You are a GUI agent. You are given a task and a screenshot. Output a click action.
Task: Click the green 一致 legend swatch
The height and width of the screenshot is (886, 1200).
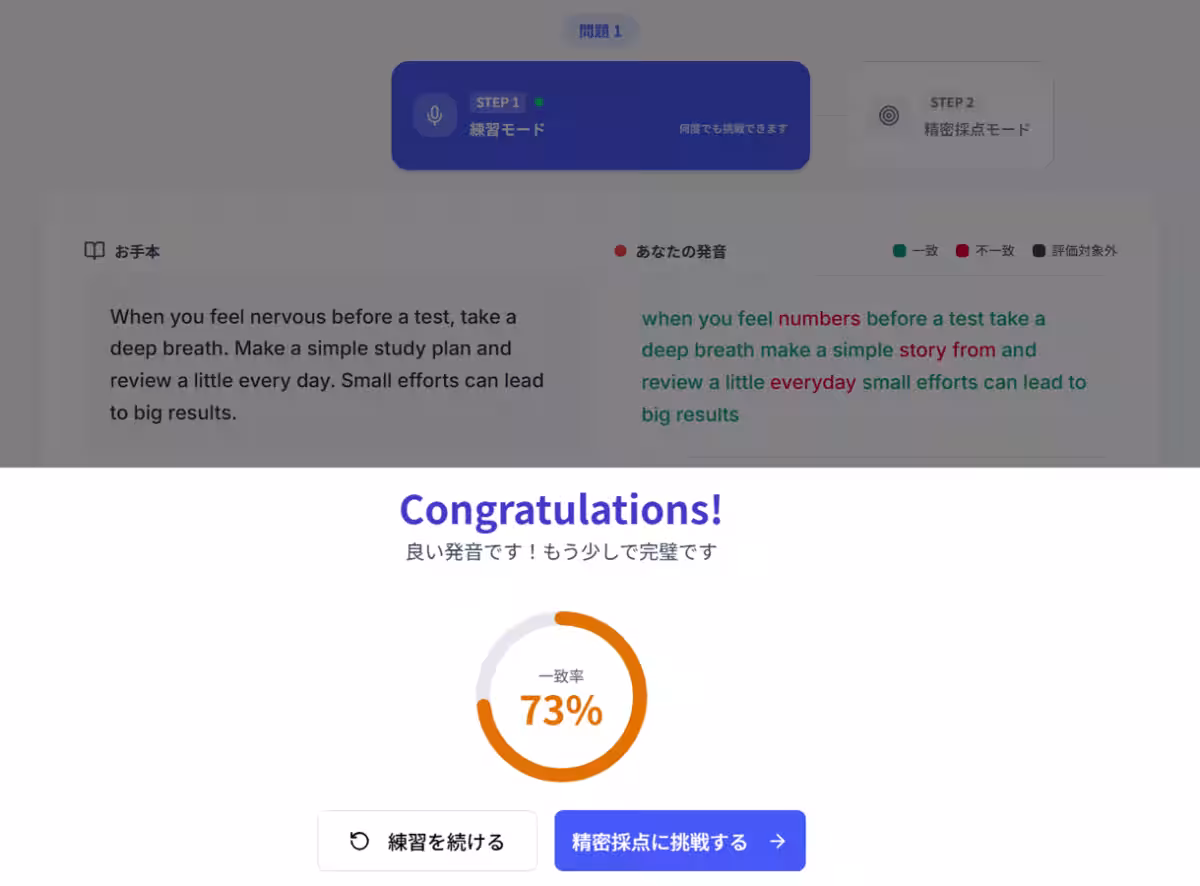click(x=899, y=251)
